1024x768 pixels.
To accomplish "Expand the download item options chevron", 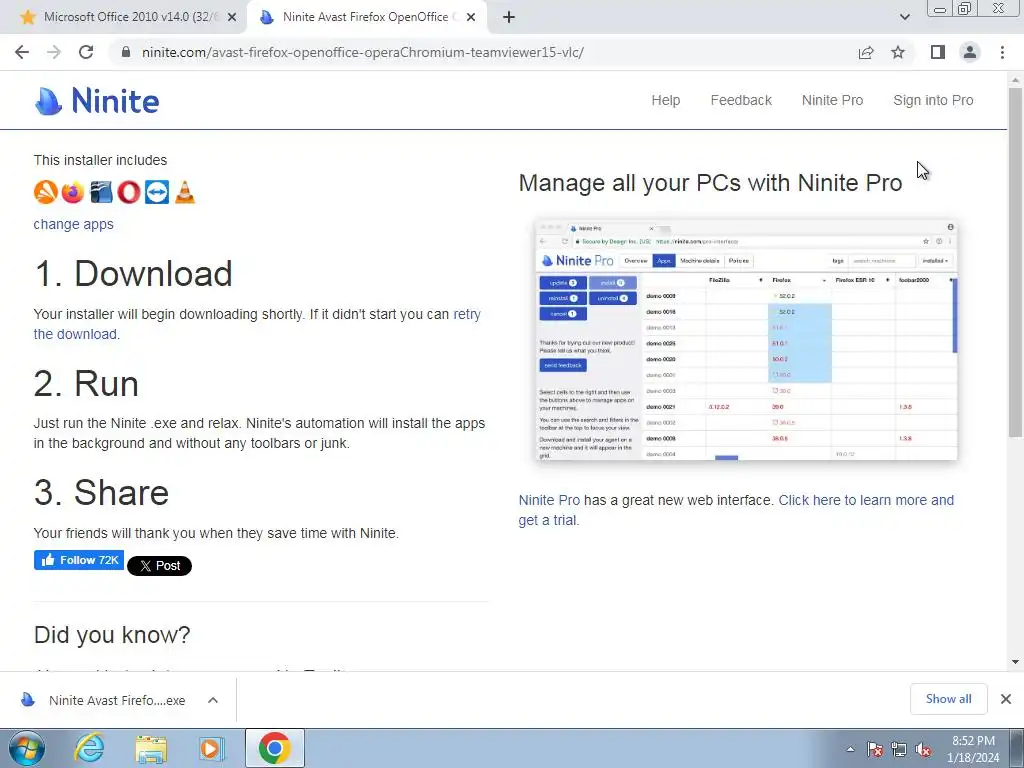I will point(213,700).
